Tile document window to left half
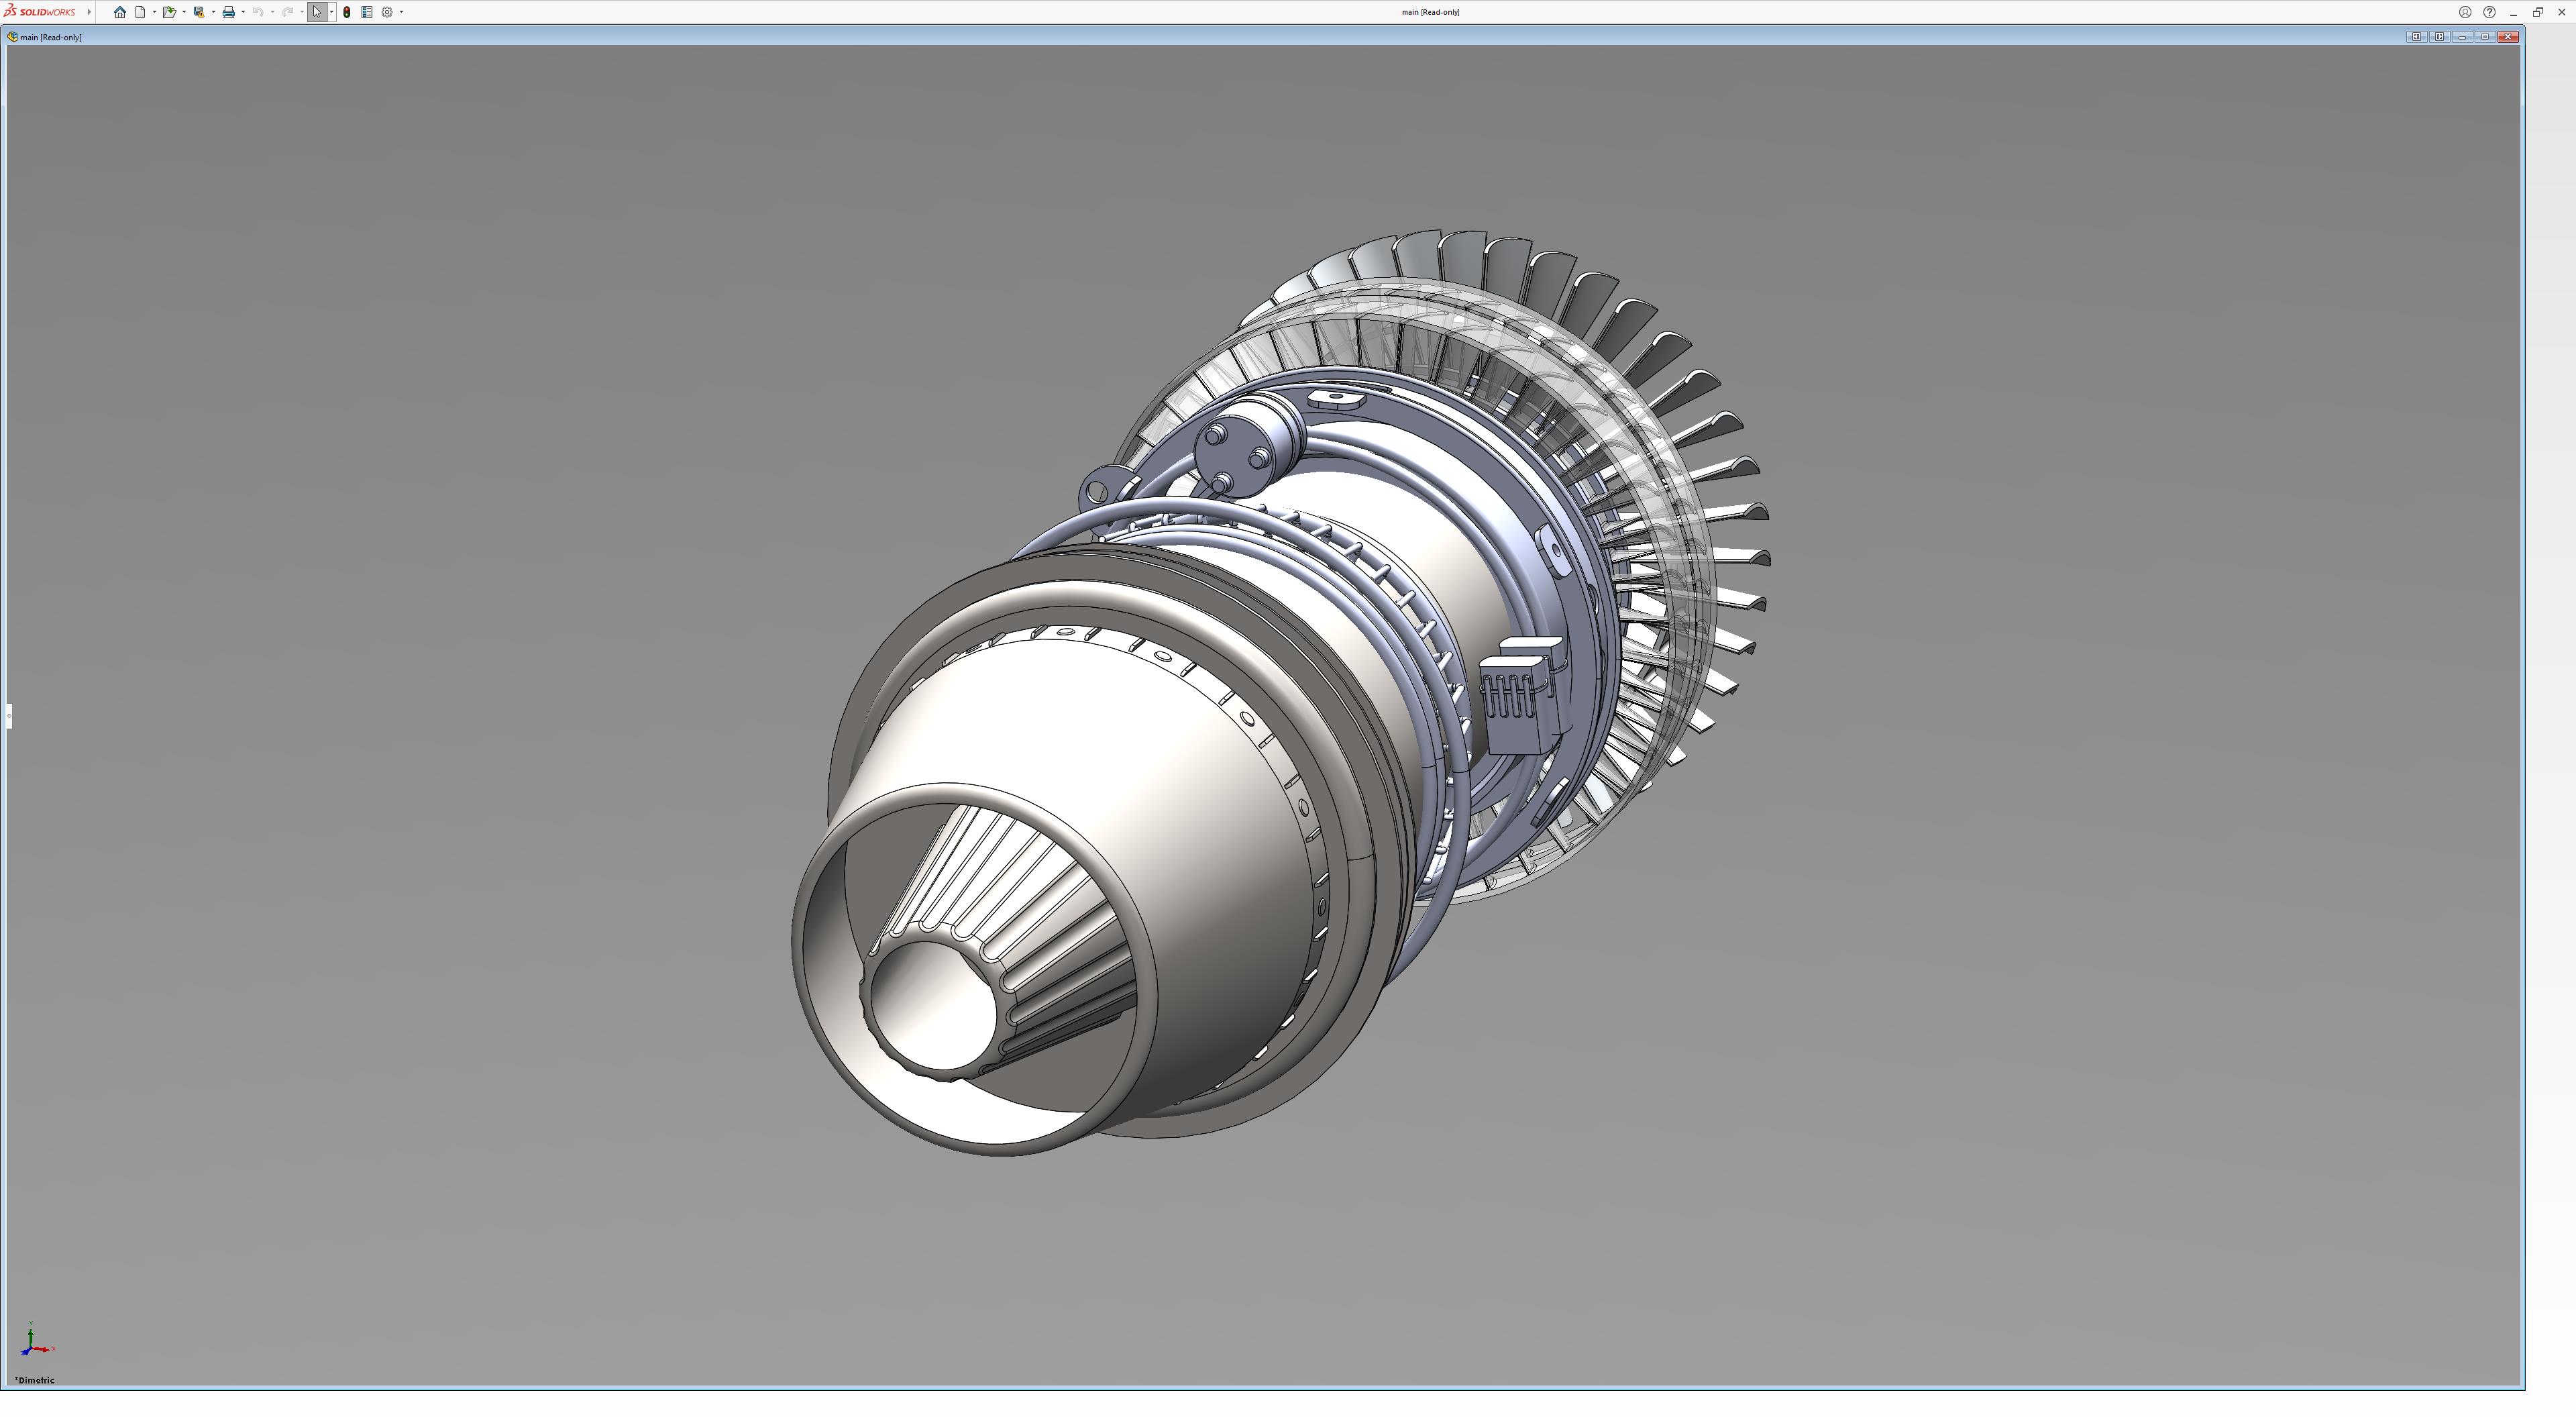Screen dimensions: 2576x1417 click(2416, 37)
